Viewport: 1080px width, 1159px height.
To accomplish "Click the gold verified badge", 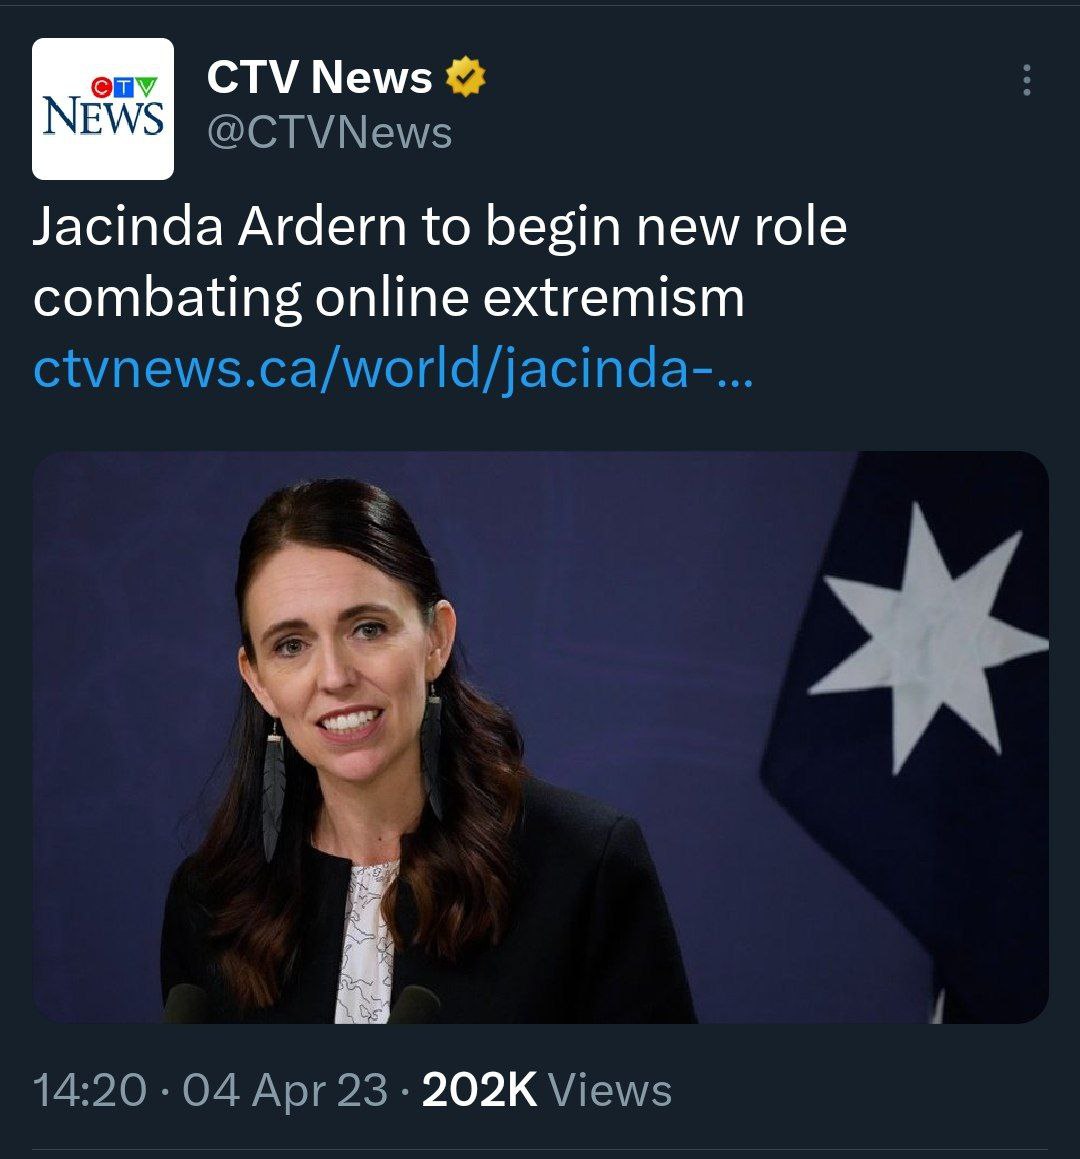I will 465,76.
